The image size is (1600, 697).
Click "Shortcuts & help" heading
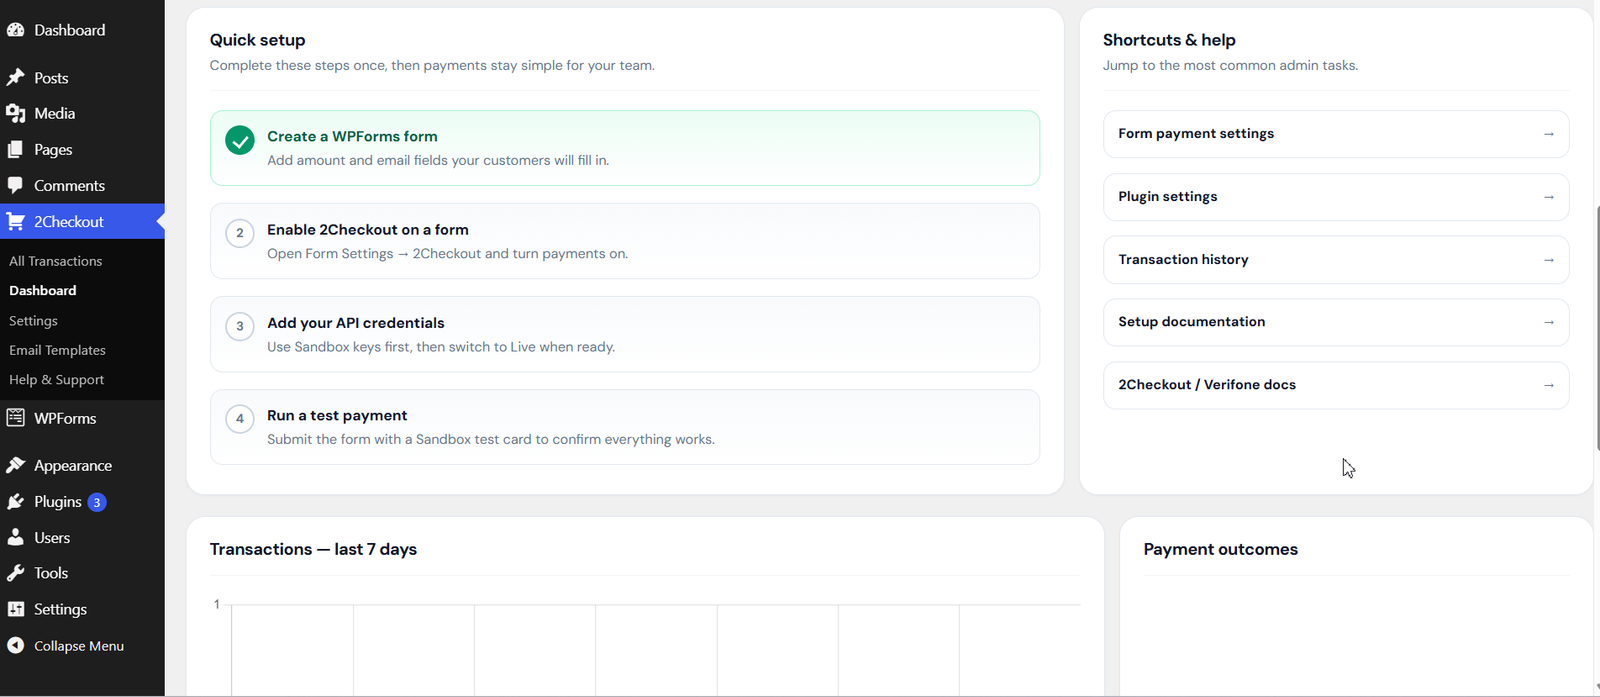click(1169, 40)
